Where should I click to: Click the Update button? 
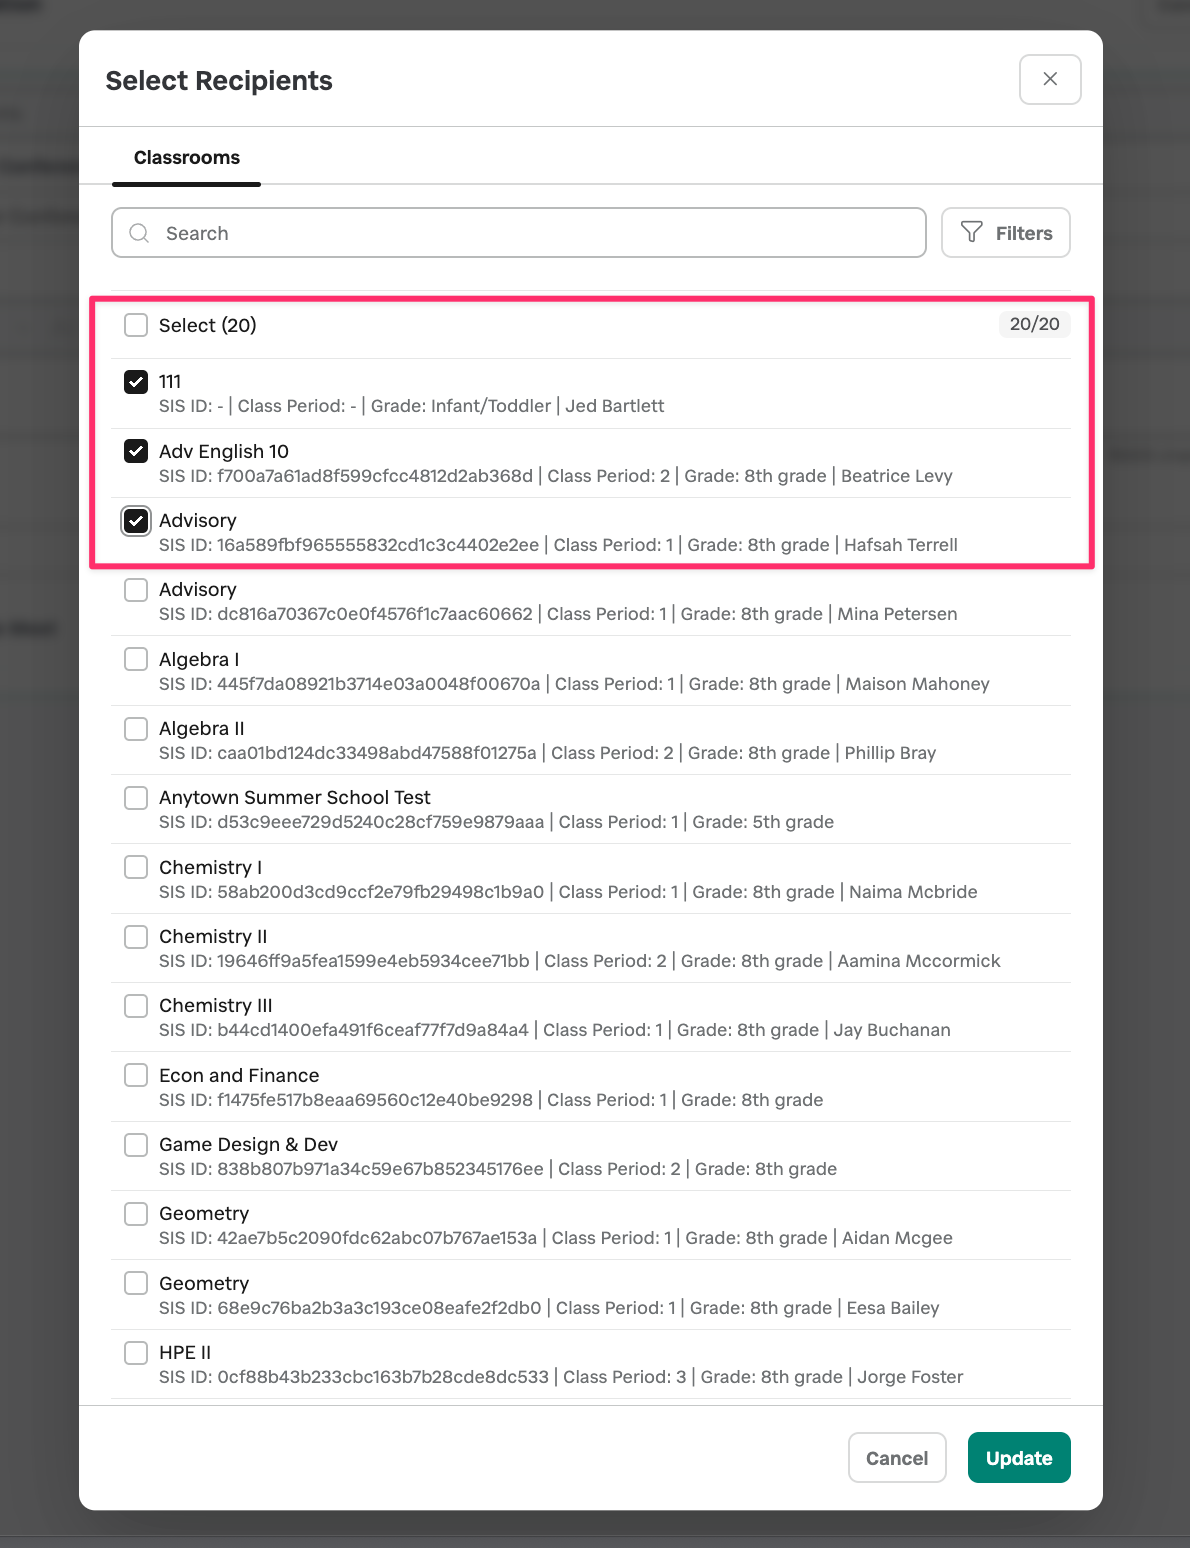[1019, 1458]
